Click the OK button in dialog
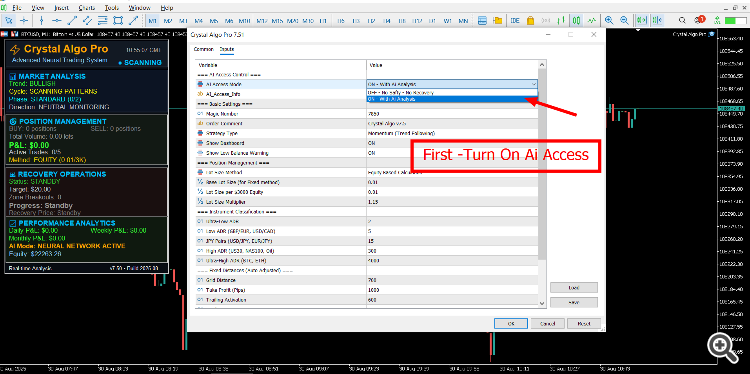750x374 pixels. (510, 323)
